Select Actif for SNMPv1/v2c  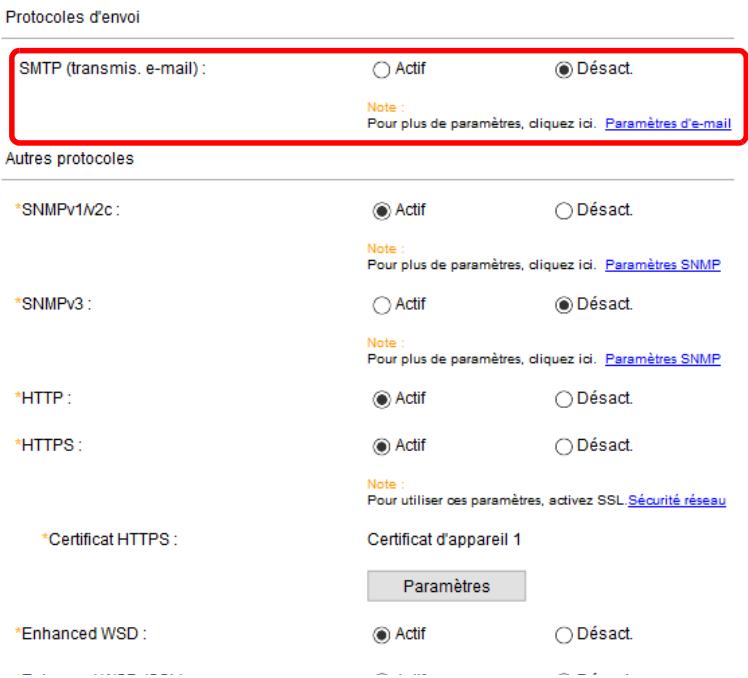381,210
